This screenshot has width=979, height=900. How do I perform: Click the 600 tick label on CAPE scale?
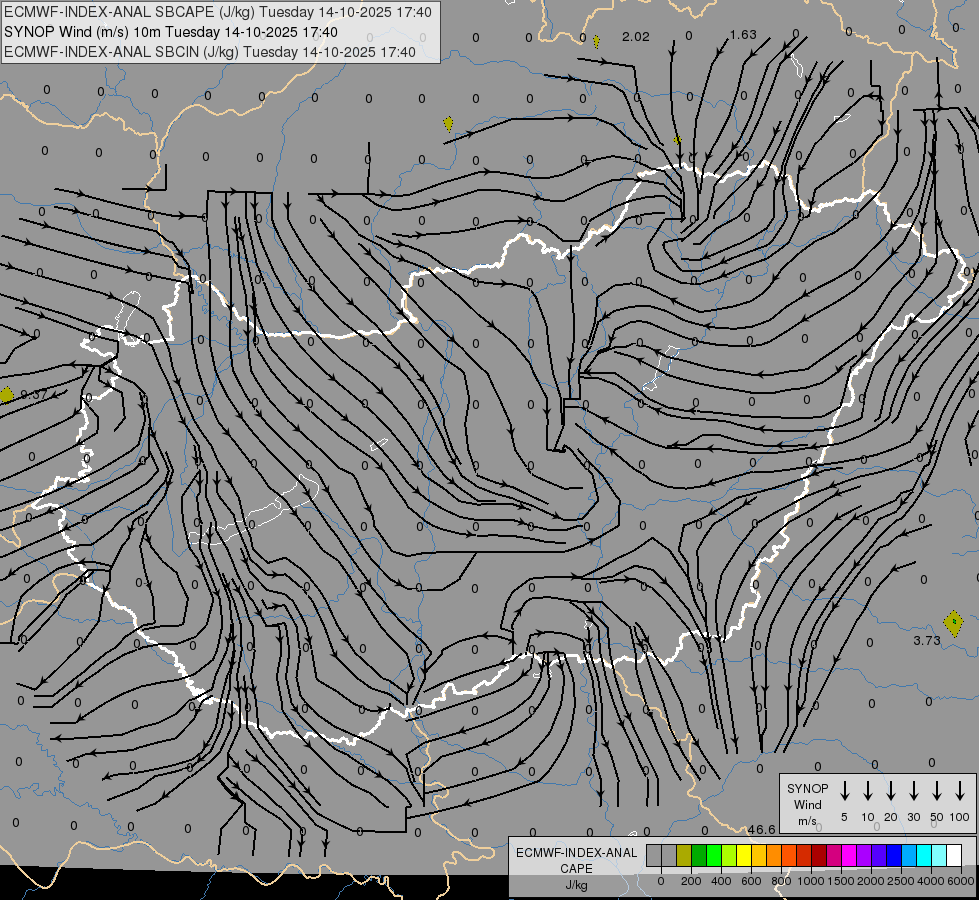[x=751, y=881]
